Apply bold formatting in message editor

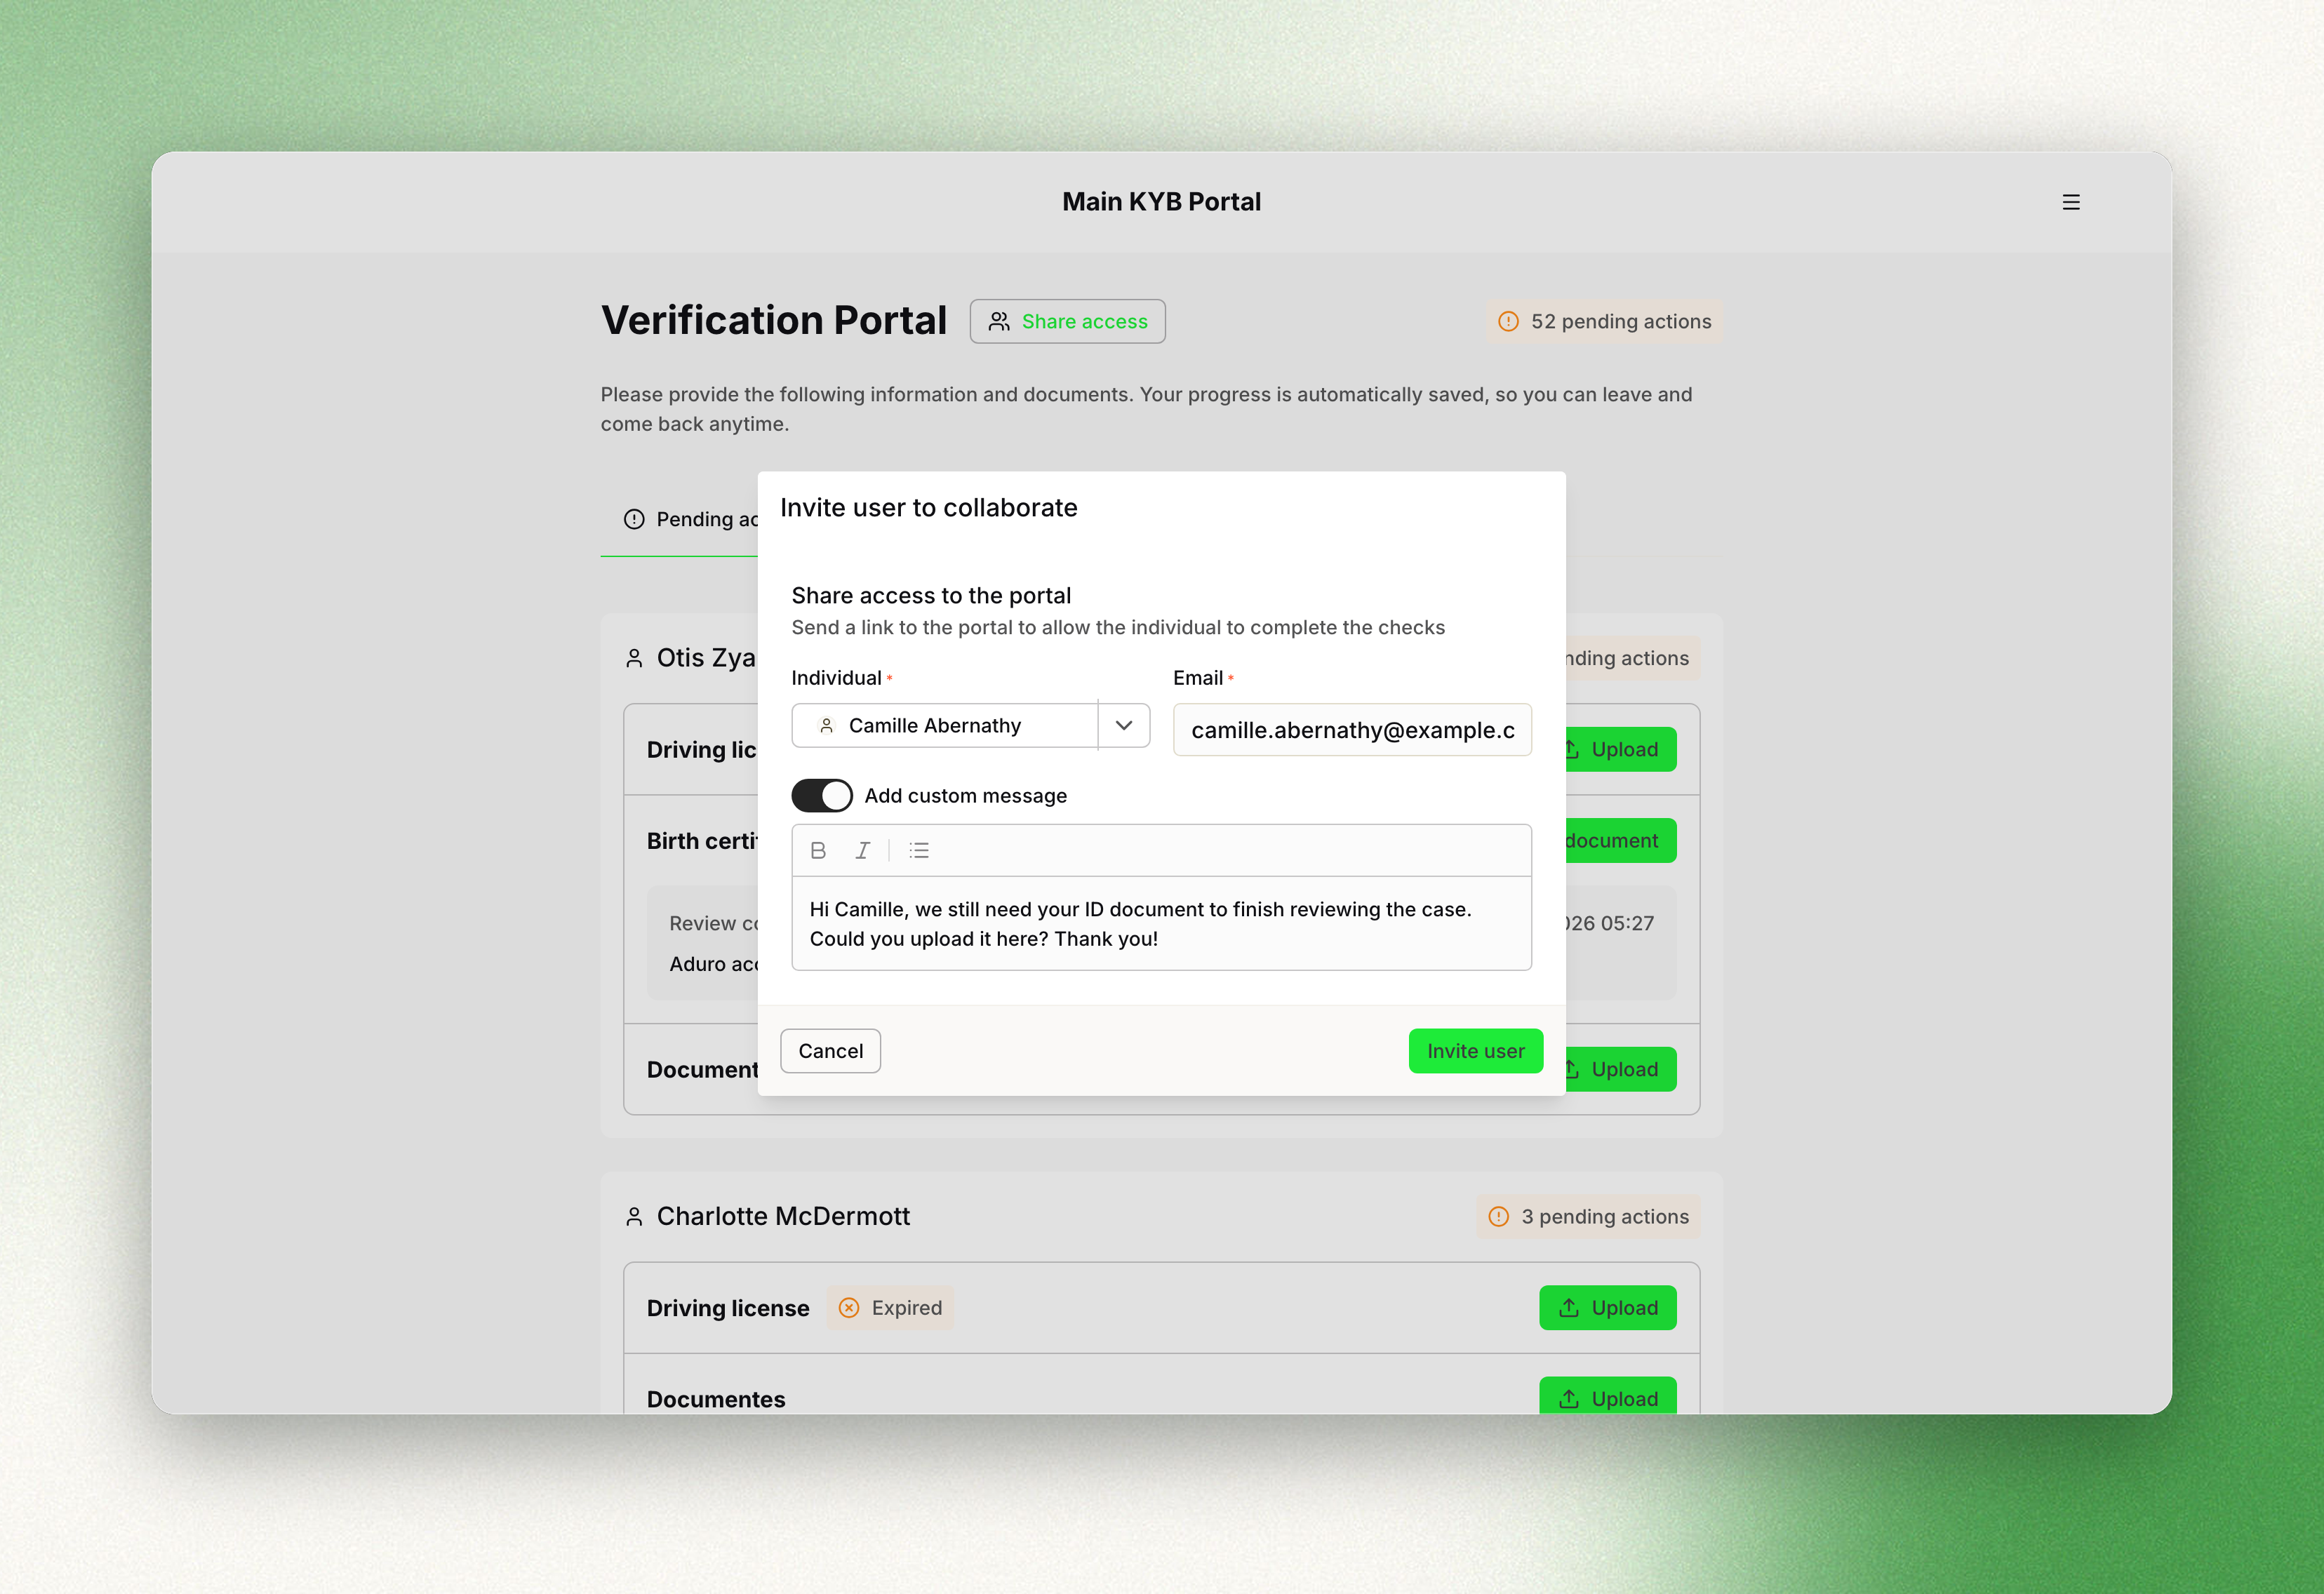click(818, 850)
